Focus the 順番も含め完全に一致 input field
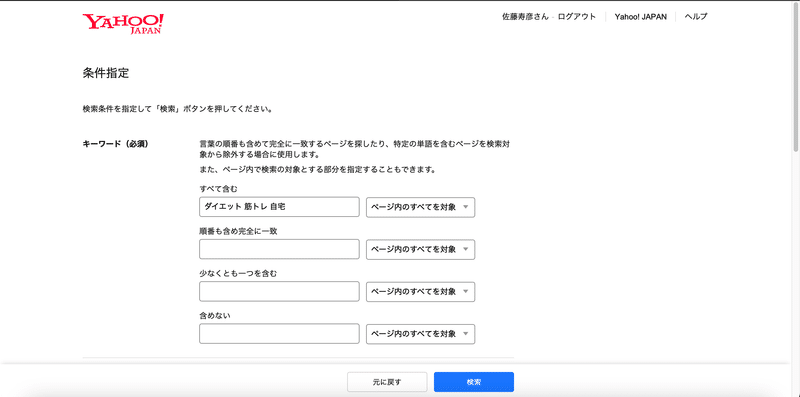The image size is (800, 397). 279,250
